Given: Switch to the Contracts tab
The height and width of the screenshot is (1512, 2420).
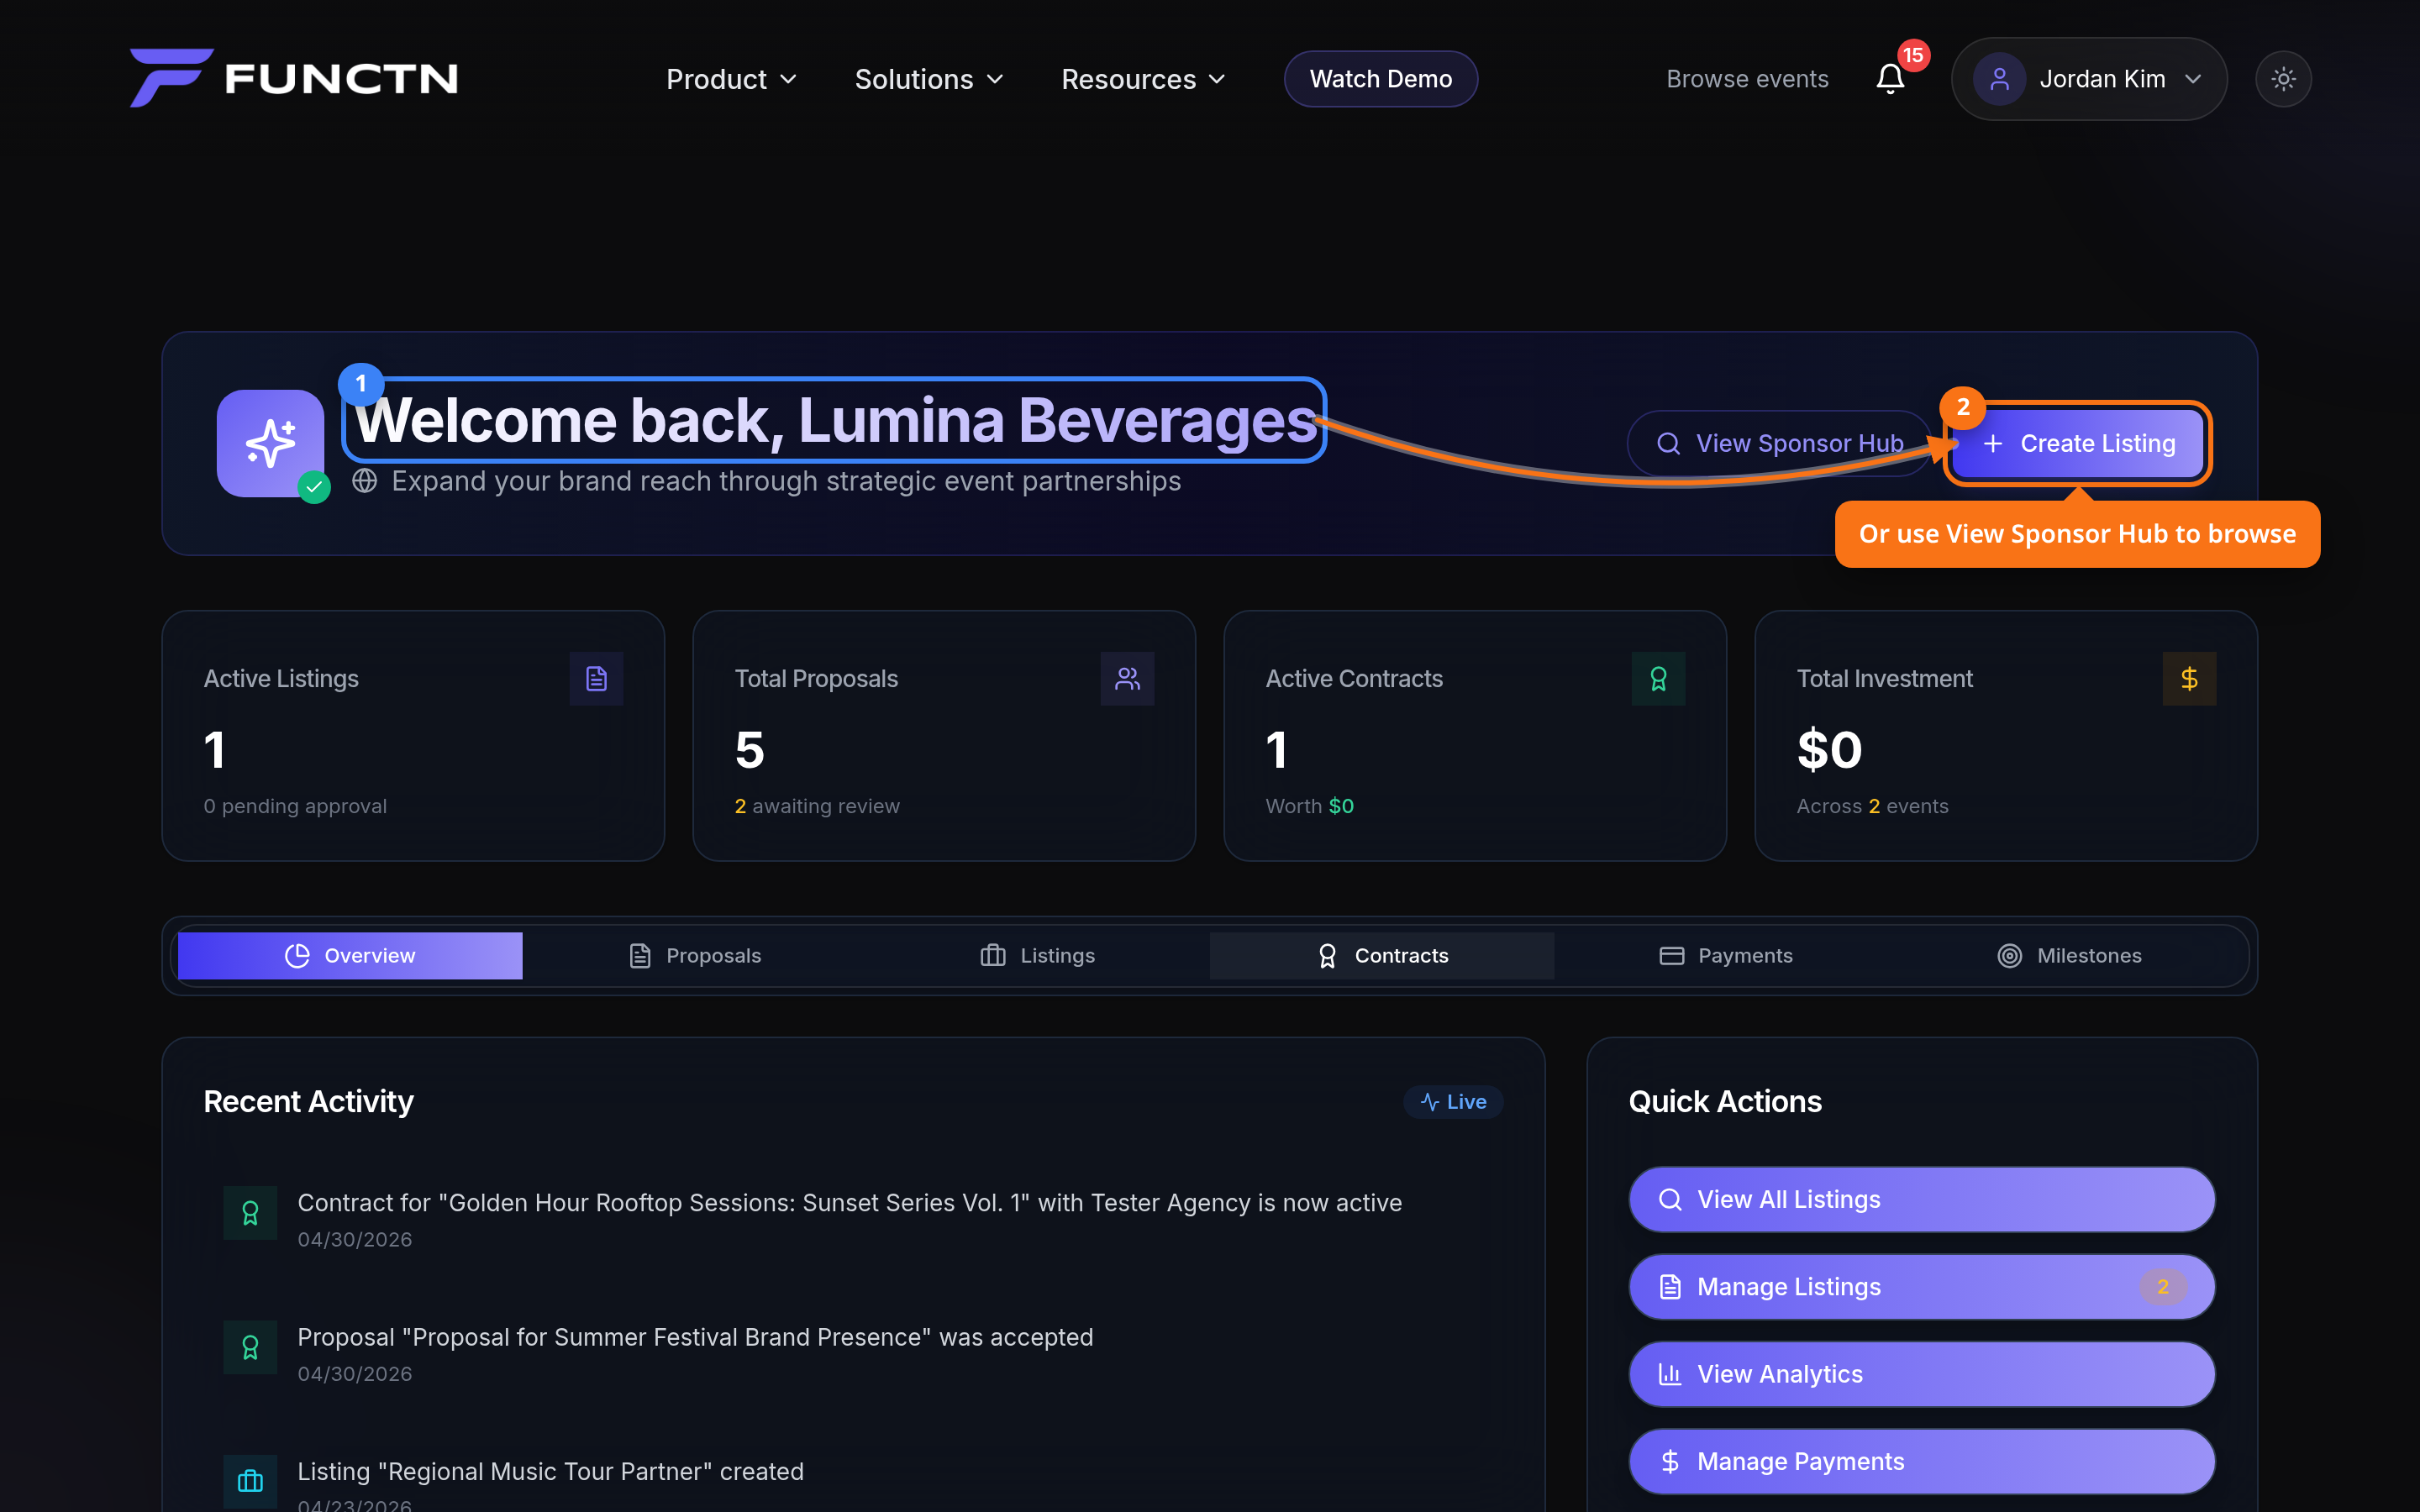Looking at the screenshot, I should tap(1382, 956).
